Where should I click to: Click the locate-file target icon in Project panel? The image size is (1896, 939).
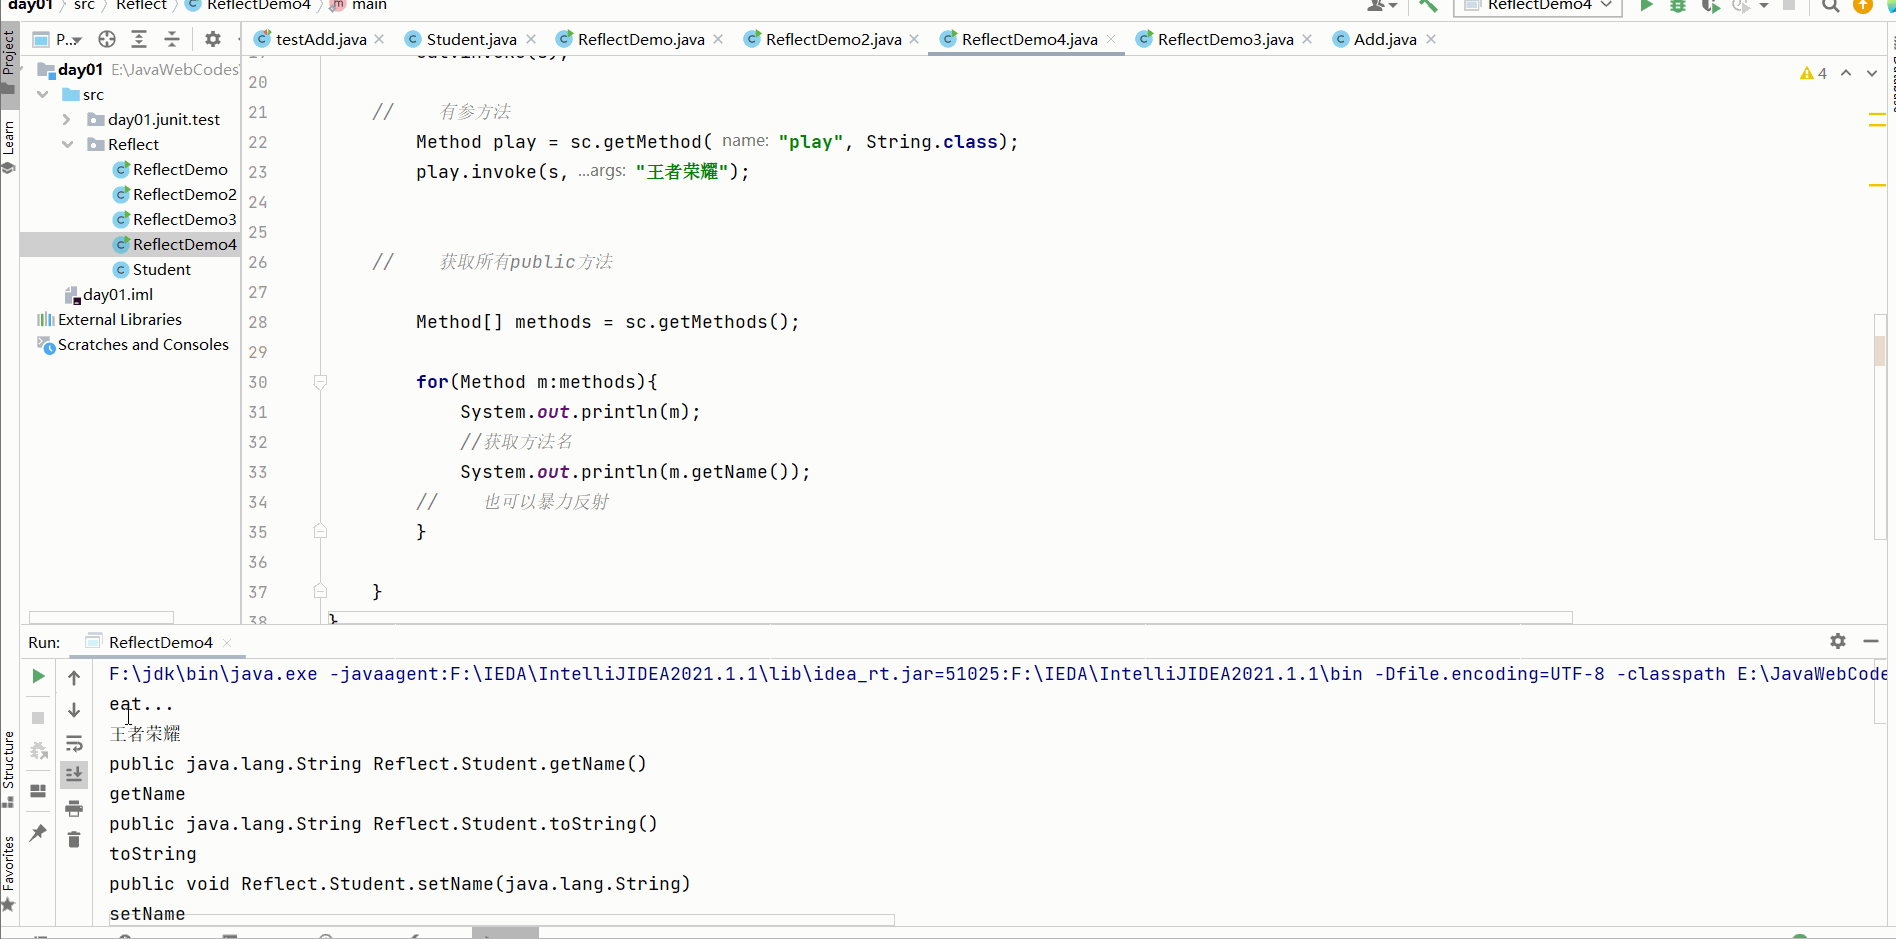106,39
